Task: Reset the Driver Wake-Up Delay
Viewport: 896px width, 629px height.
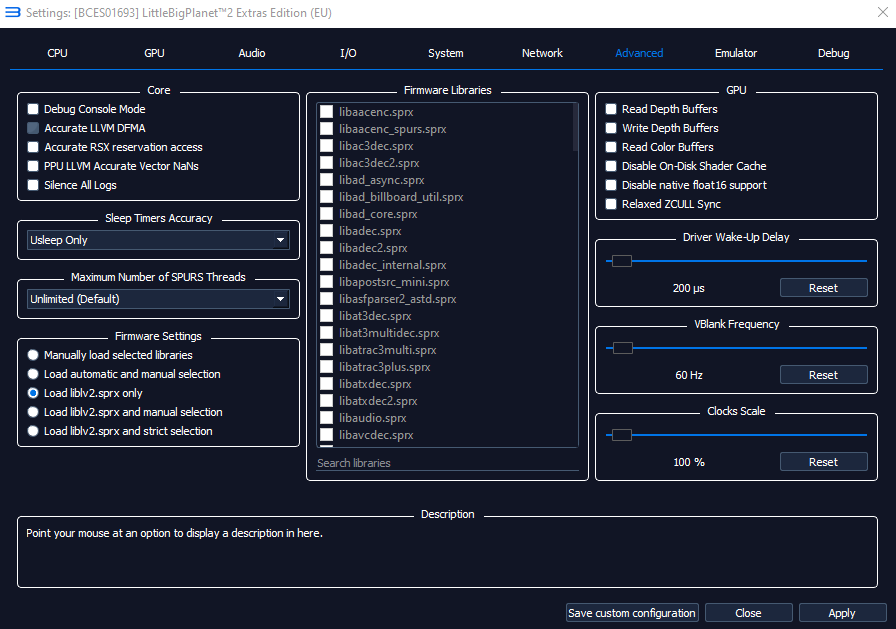Action: (x=823, y=288)
